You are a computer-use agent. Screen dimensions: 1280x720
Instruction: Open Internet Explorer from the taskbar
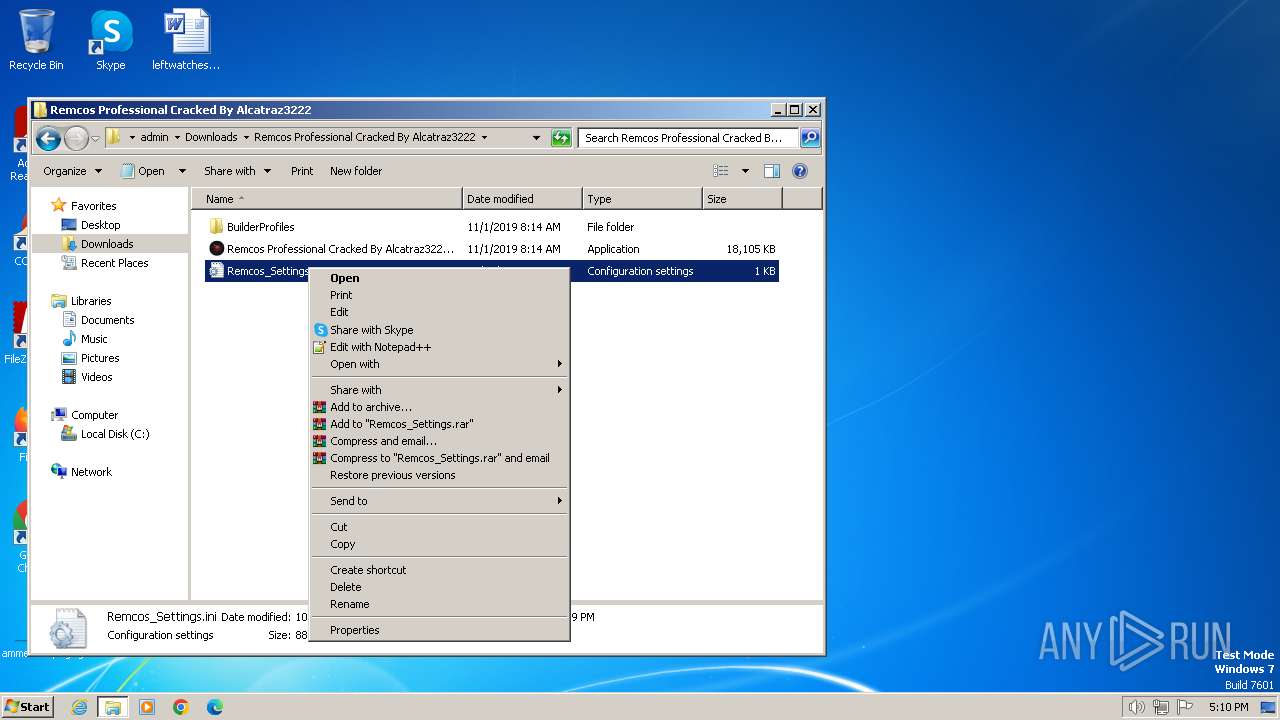pyautogui.click(x=79, y=707)
